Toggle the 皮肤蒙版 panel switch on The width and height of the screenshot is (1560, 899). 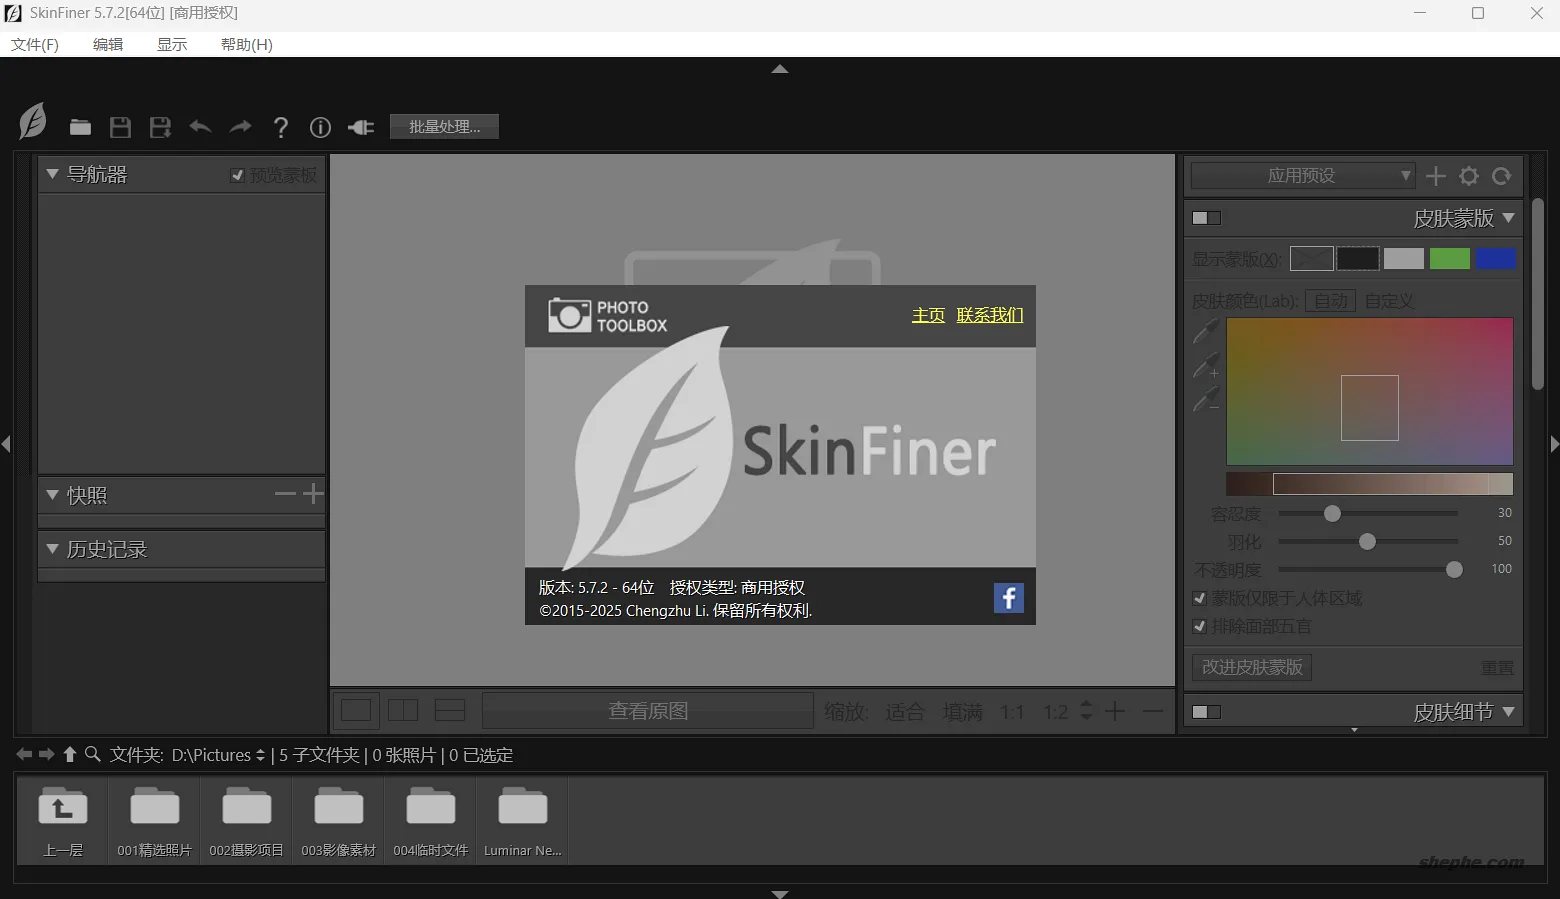pyautogui.click(x=1206, y=217)
